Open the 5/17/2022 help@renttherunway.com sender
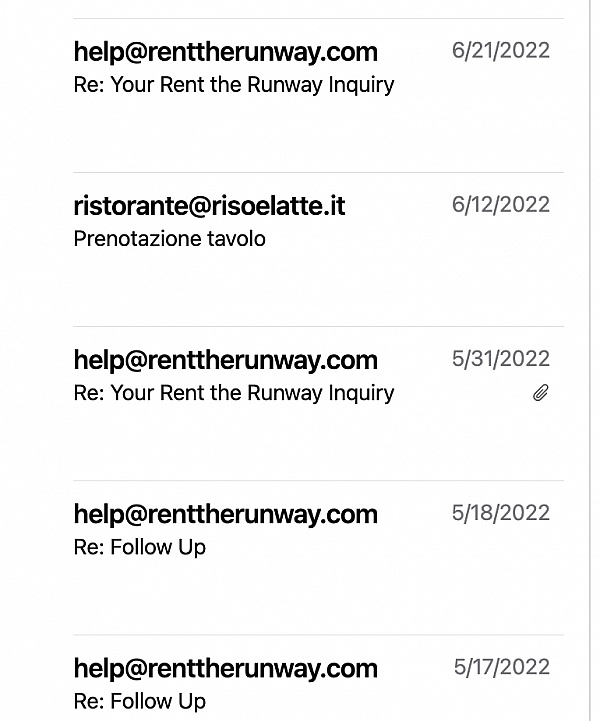 [225, 668]
